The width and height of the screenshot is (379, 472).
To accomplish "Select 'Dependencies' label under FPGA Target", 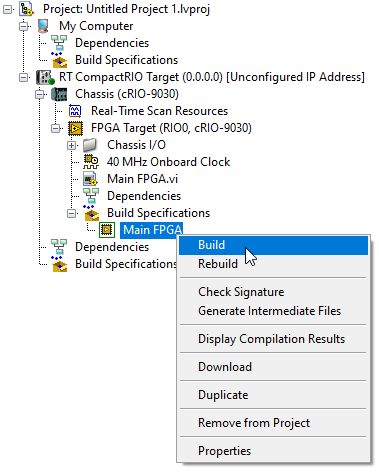I will click(x=144, y=196).
